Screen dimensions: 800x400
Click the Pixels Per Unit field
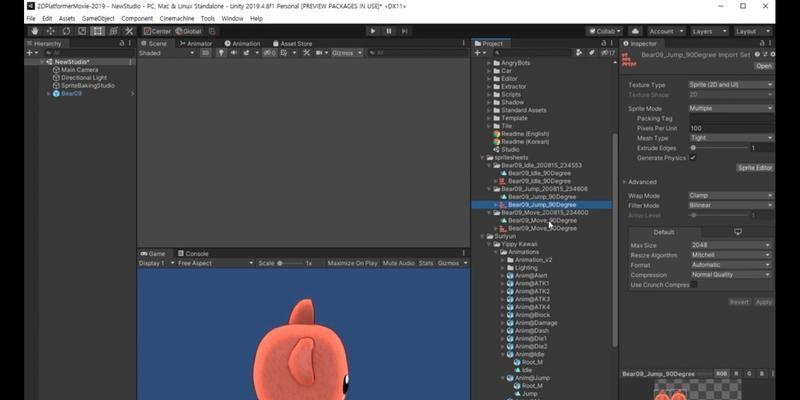pyautogui.click(x=732, y=129)
